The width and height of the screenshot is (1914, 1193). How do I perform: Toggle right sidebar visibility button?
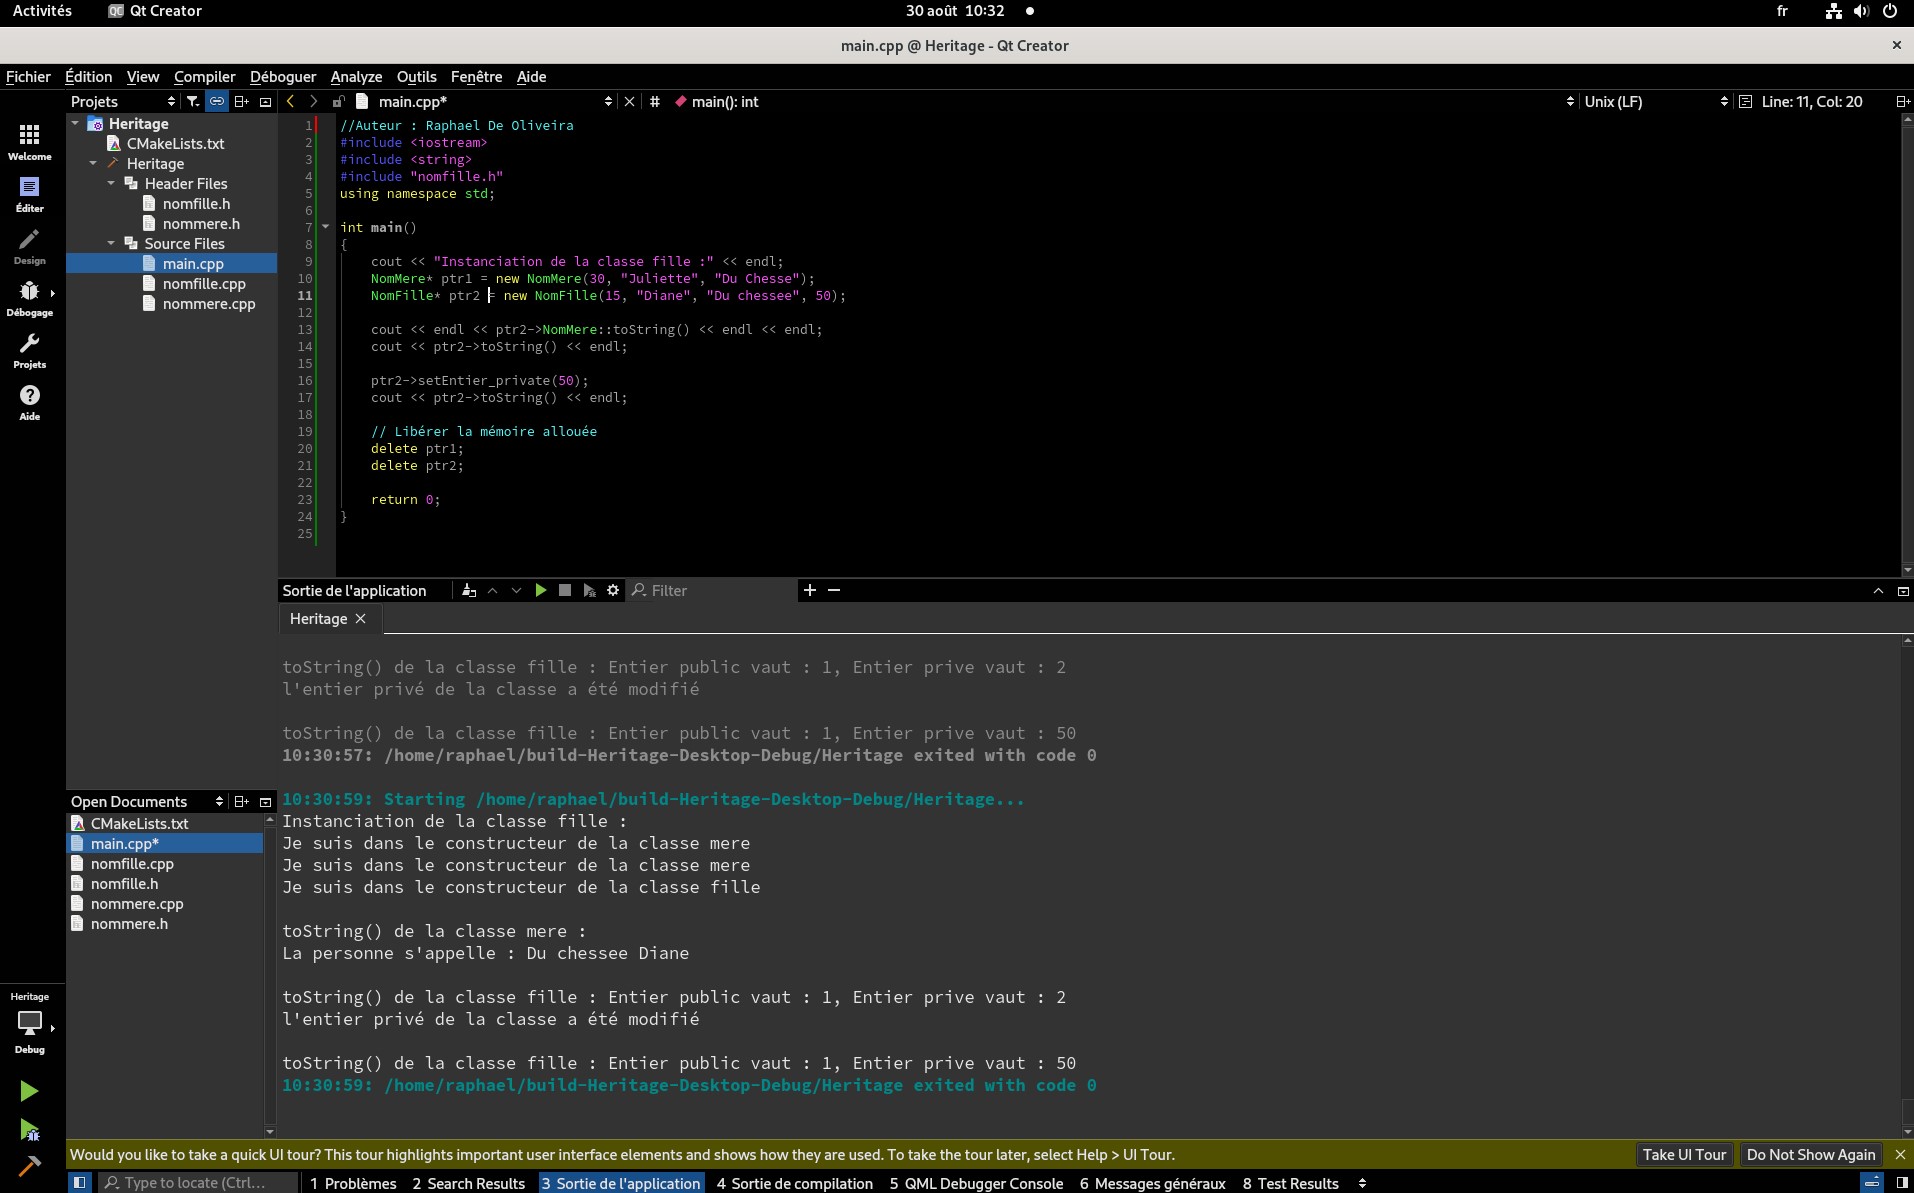(x=1902, y=1182)
